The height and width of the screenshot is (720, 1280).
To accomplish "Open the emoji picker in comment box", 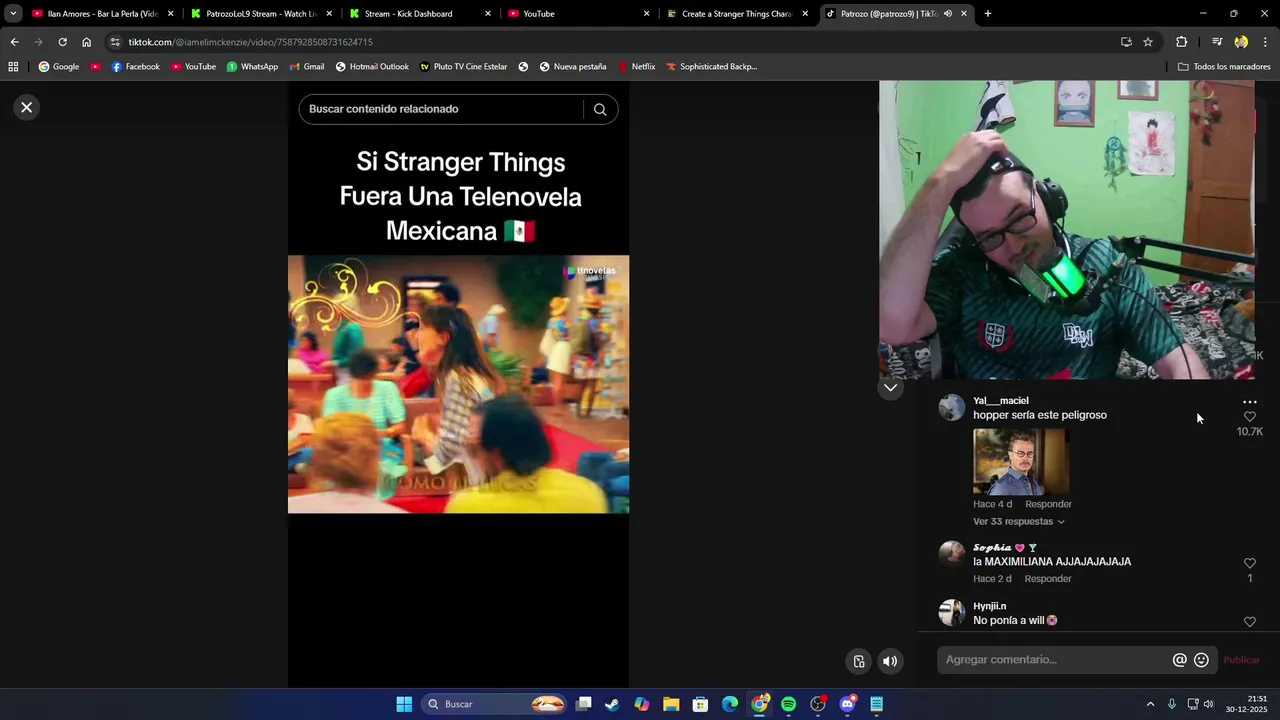I will 1202,660.
